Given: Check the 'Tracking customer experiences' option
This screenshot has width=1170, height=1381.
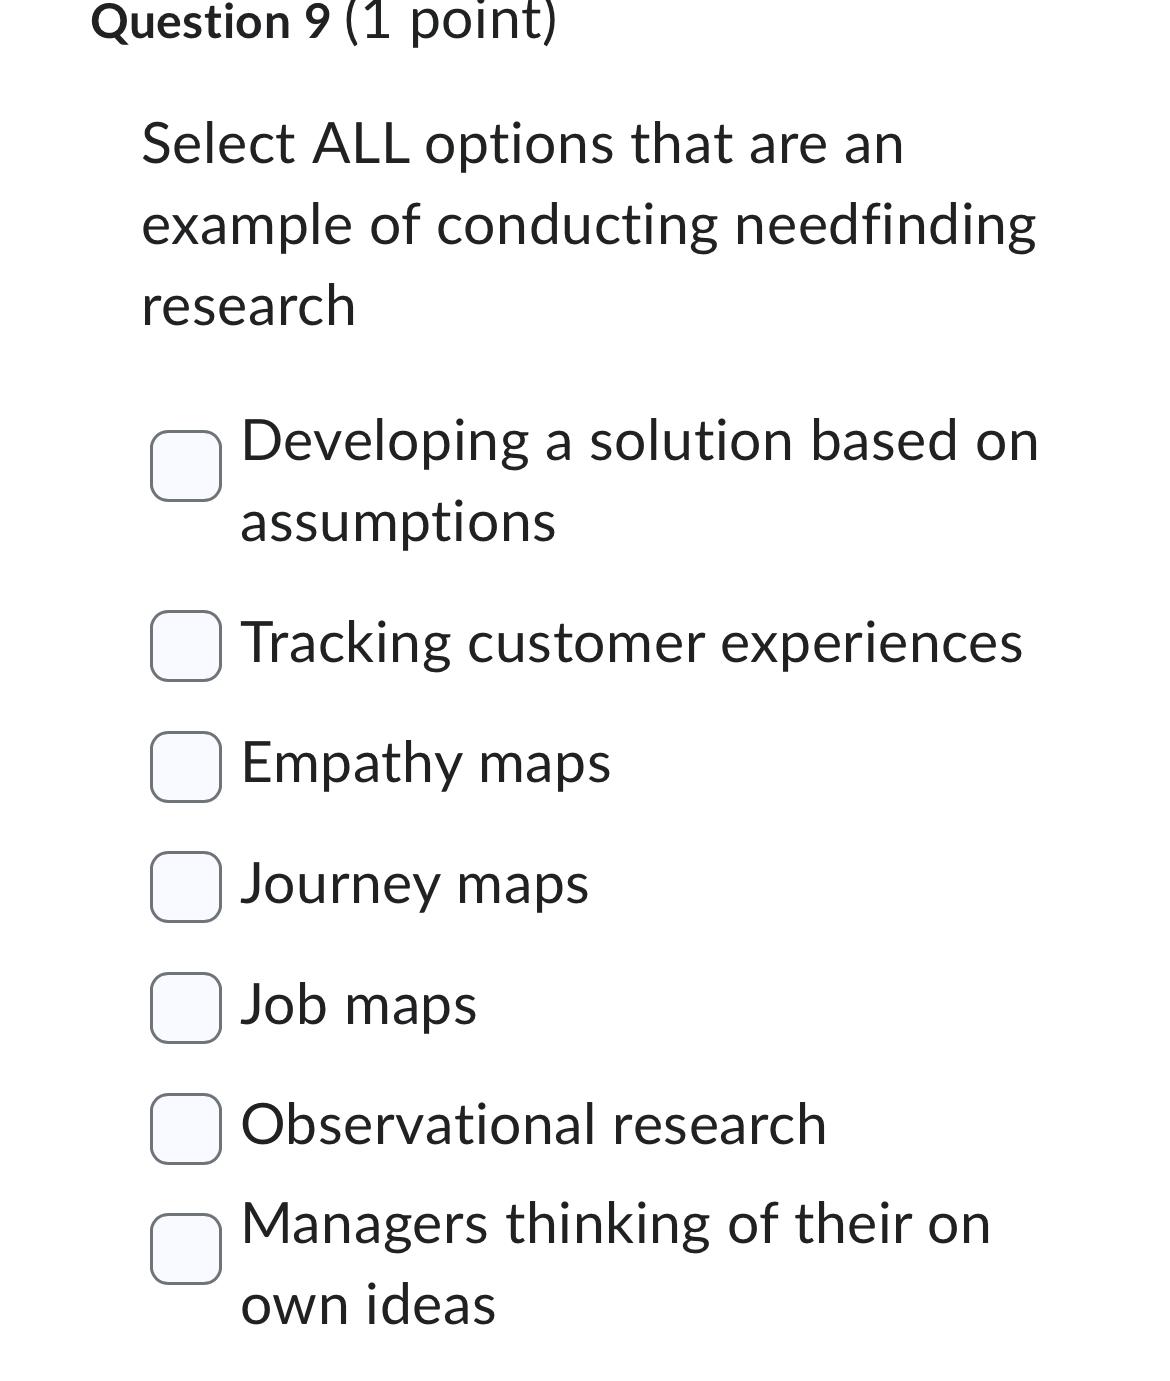Looking at the screenshot, I should 185,644.
